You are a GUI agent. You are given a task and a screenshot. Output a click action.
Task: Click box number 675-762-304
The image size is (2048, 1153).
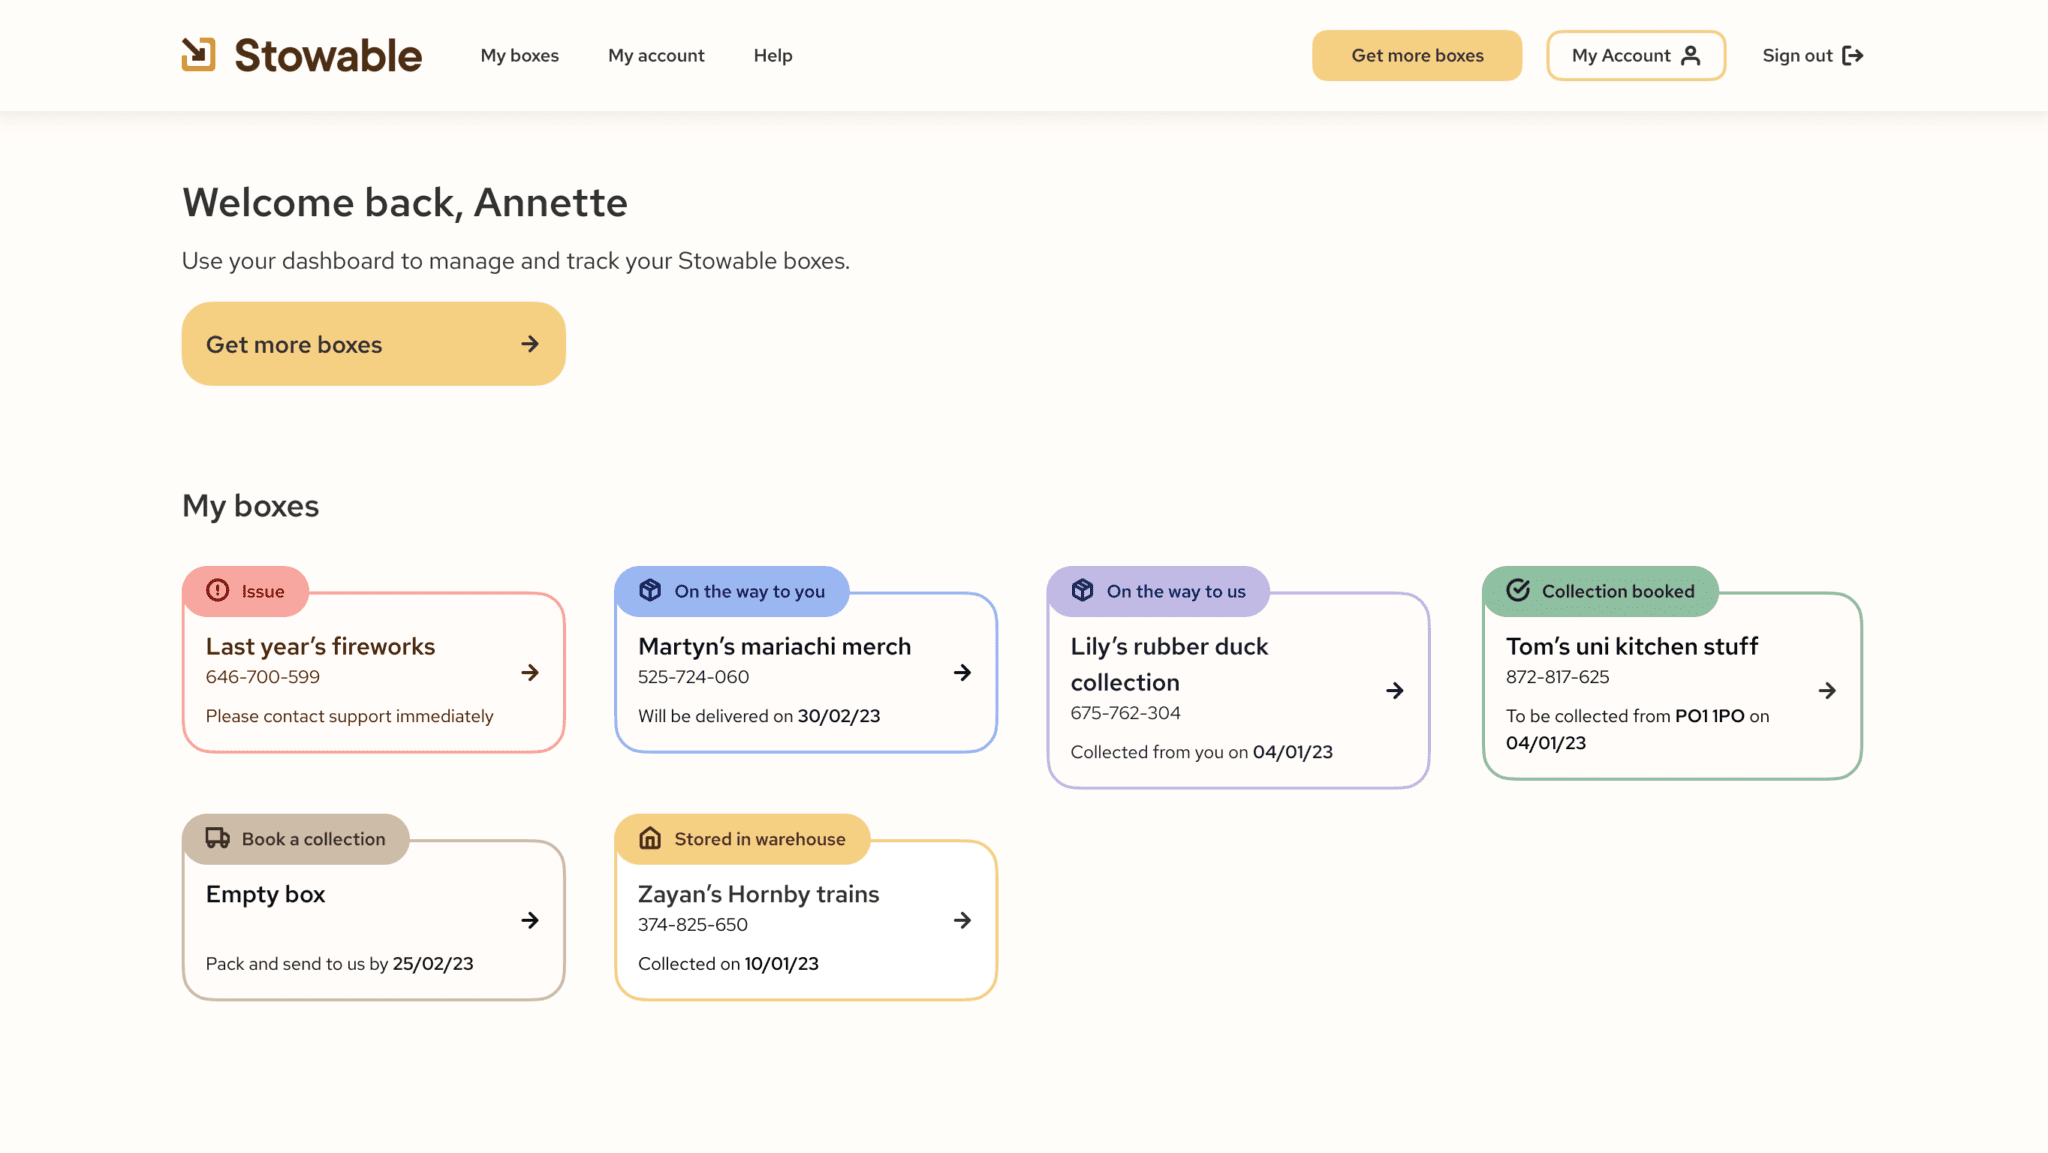(x=1125, y=713)
